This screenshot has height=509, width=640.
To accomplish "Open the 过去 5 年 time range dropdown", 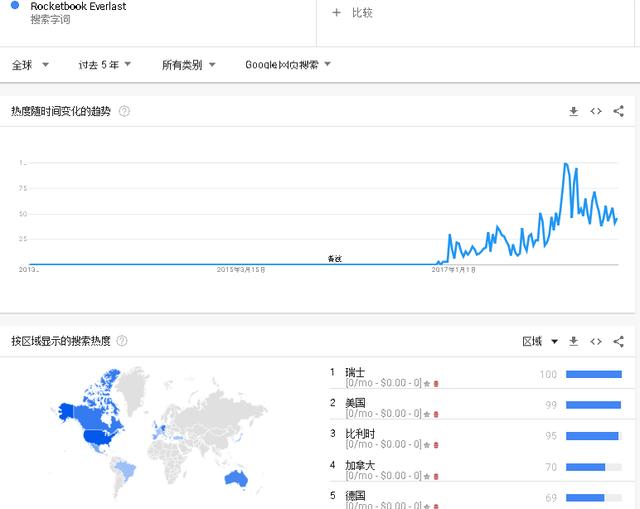I will point(104,64).
